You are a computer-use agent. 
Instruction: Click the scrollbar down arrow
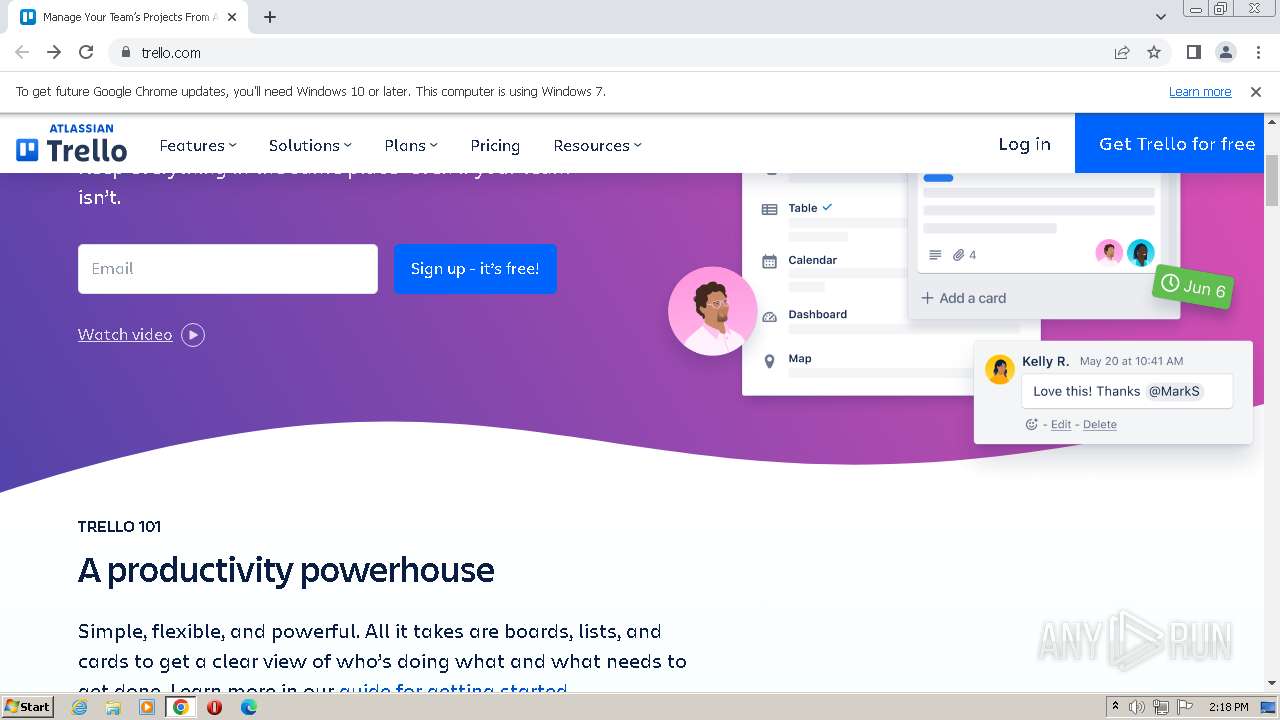(x=1272, y=684)
